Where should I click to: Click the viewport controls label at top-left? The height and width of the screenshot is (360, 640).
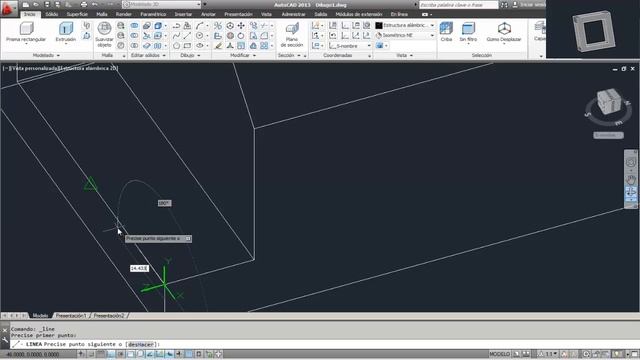point(60,68)
